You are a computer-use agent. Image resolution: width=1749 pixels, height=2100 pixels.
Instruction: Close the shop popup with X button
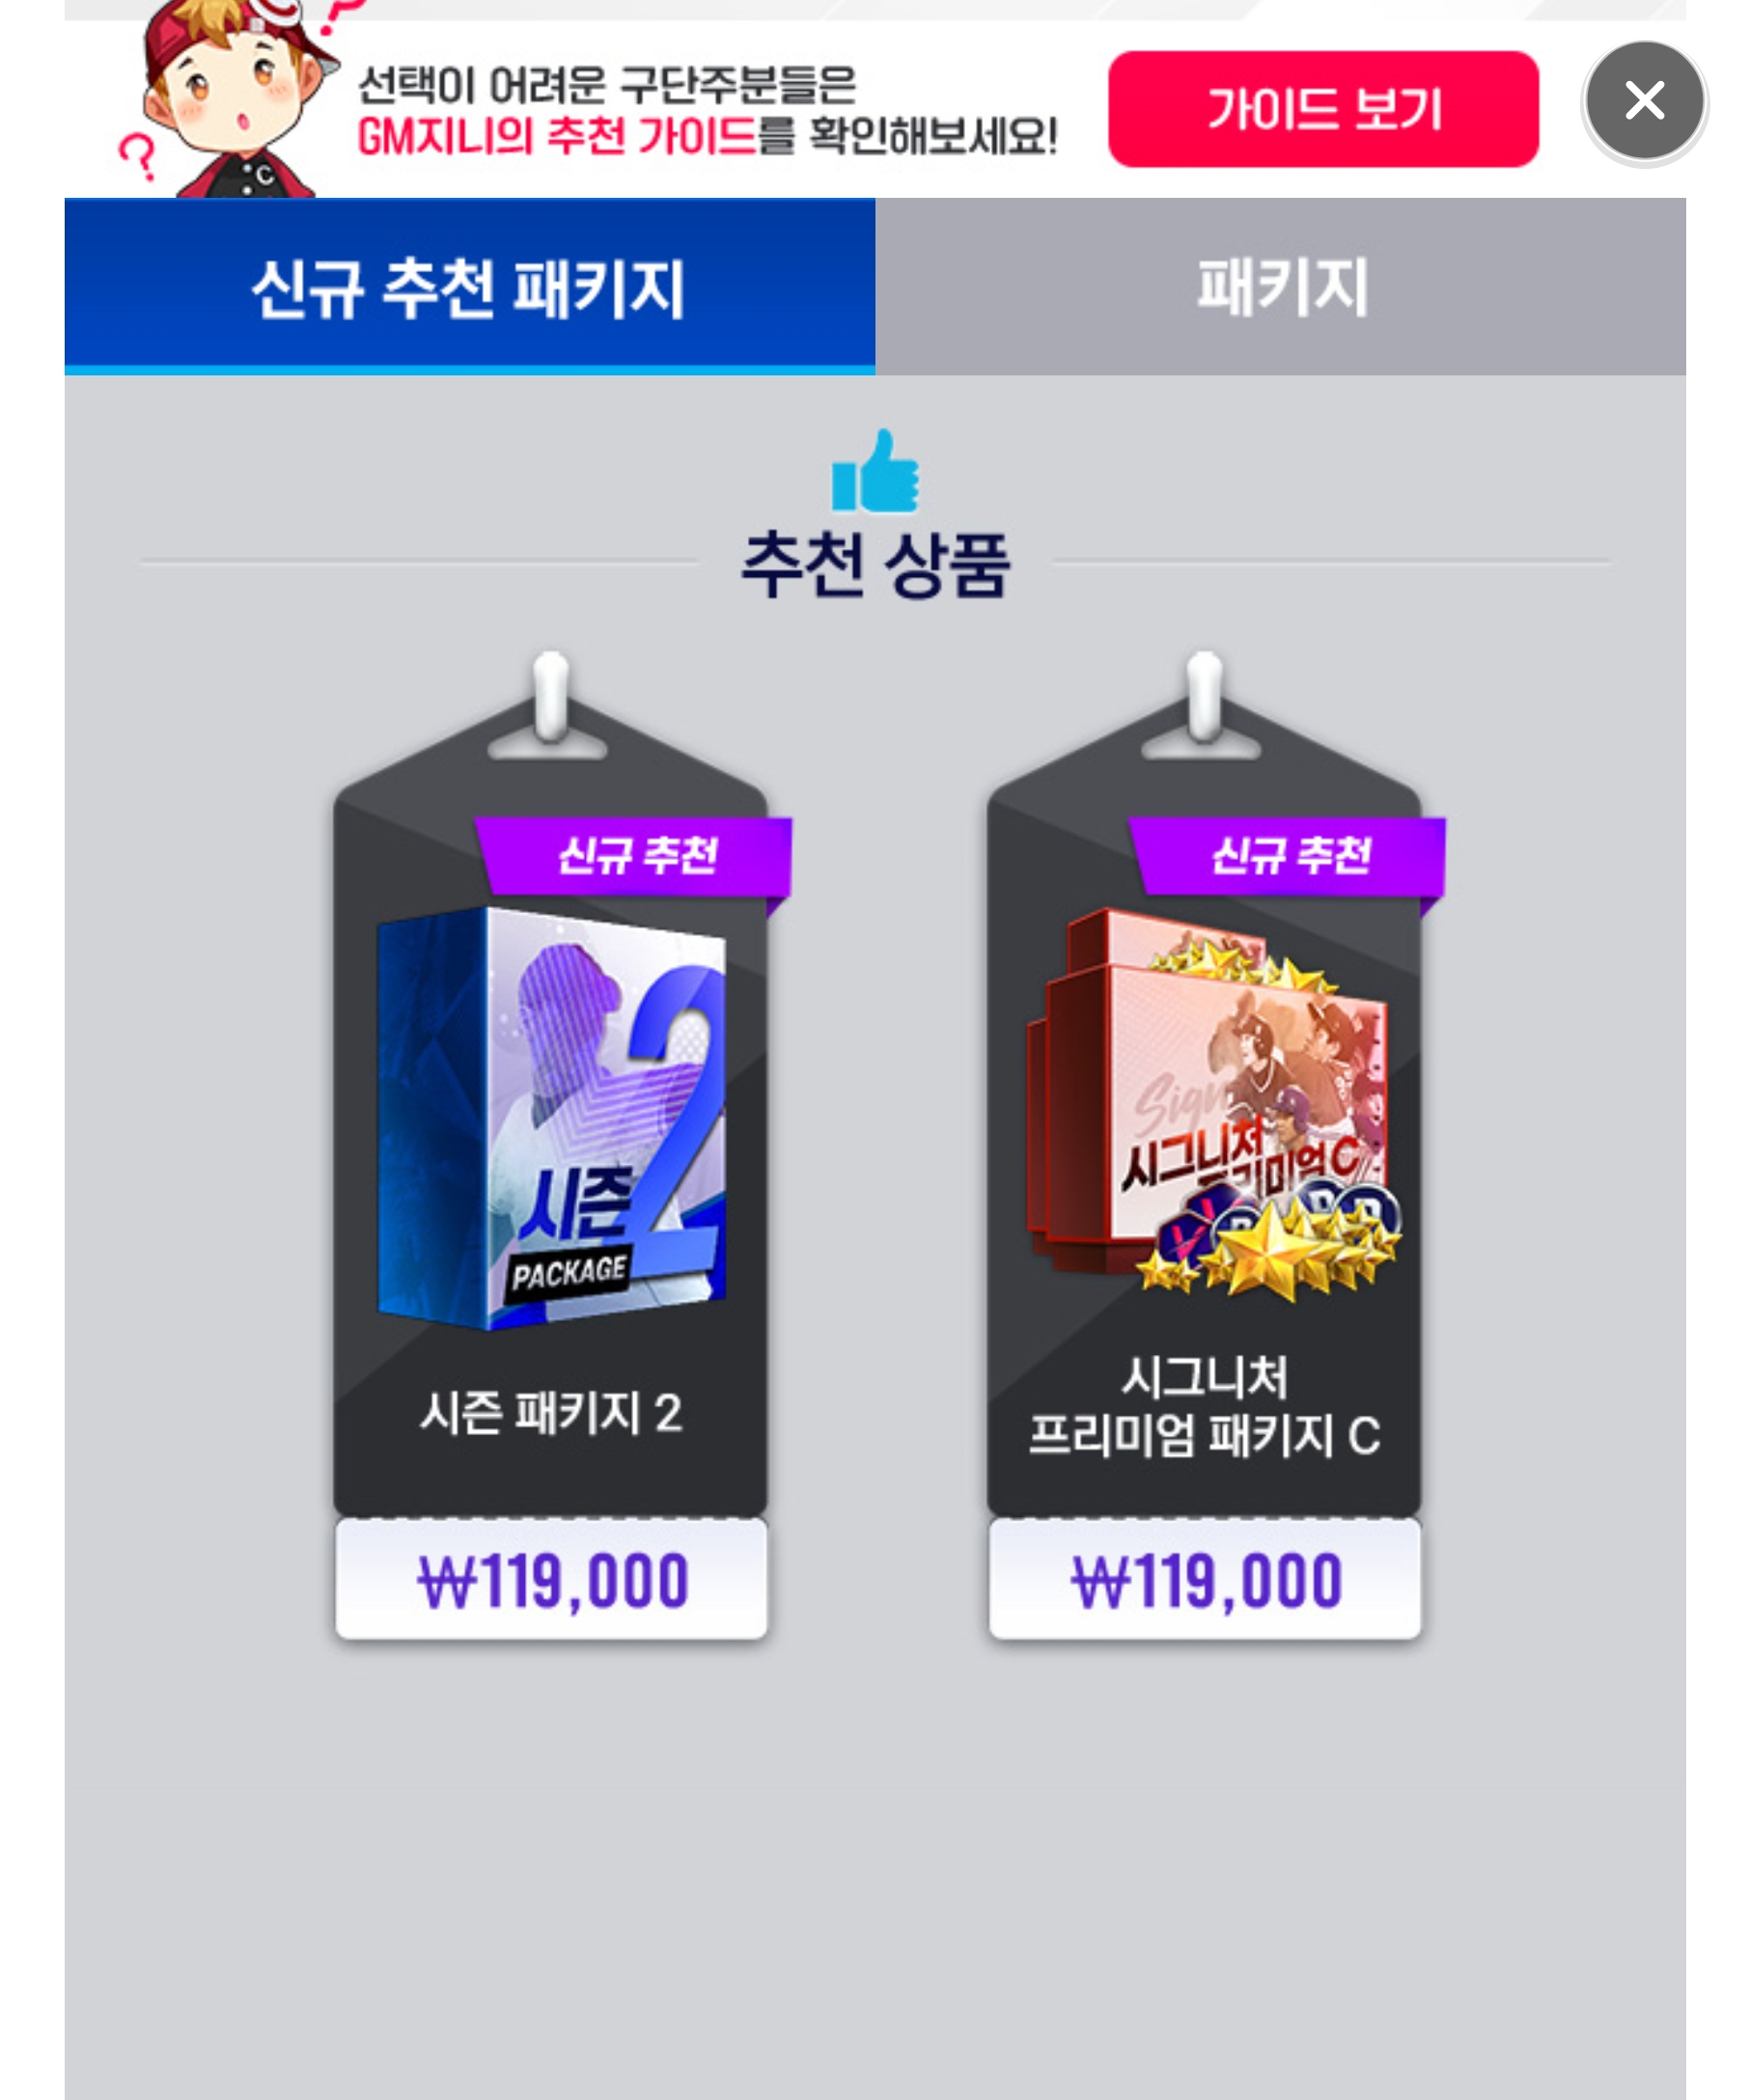[x=1643, y=101]
